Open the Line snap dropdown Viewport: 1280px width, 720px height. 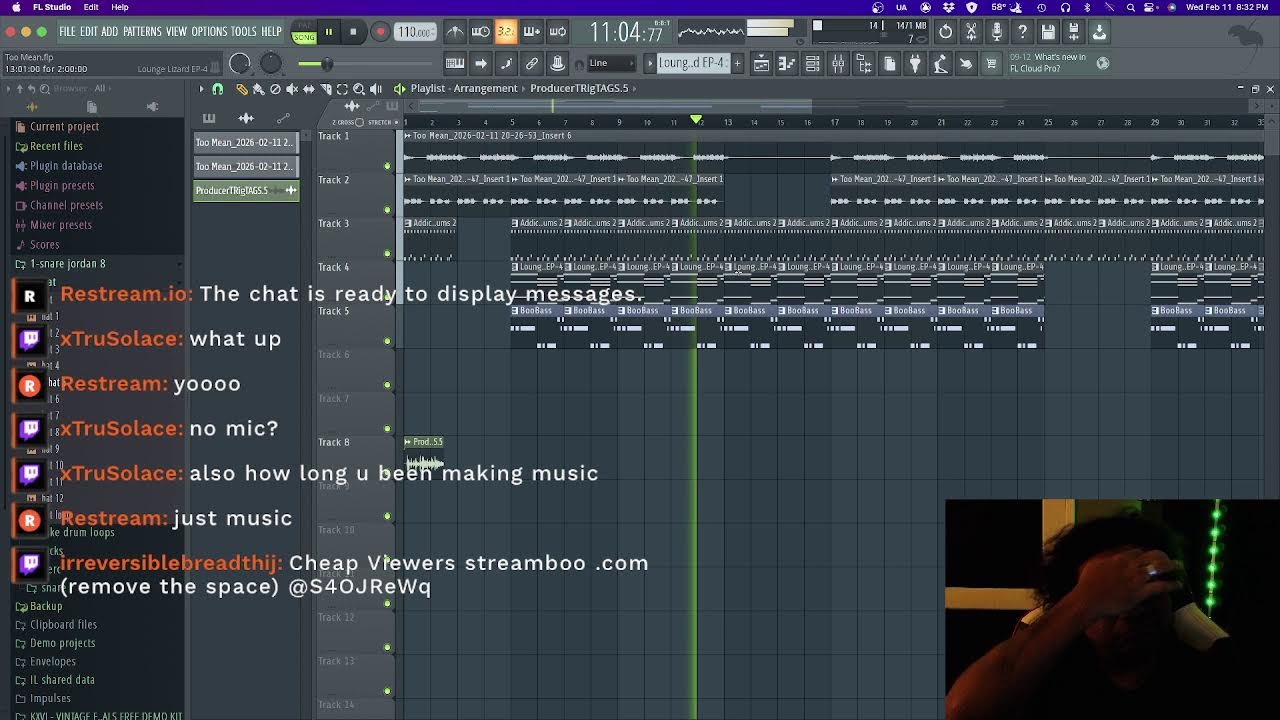pos(613,63)
